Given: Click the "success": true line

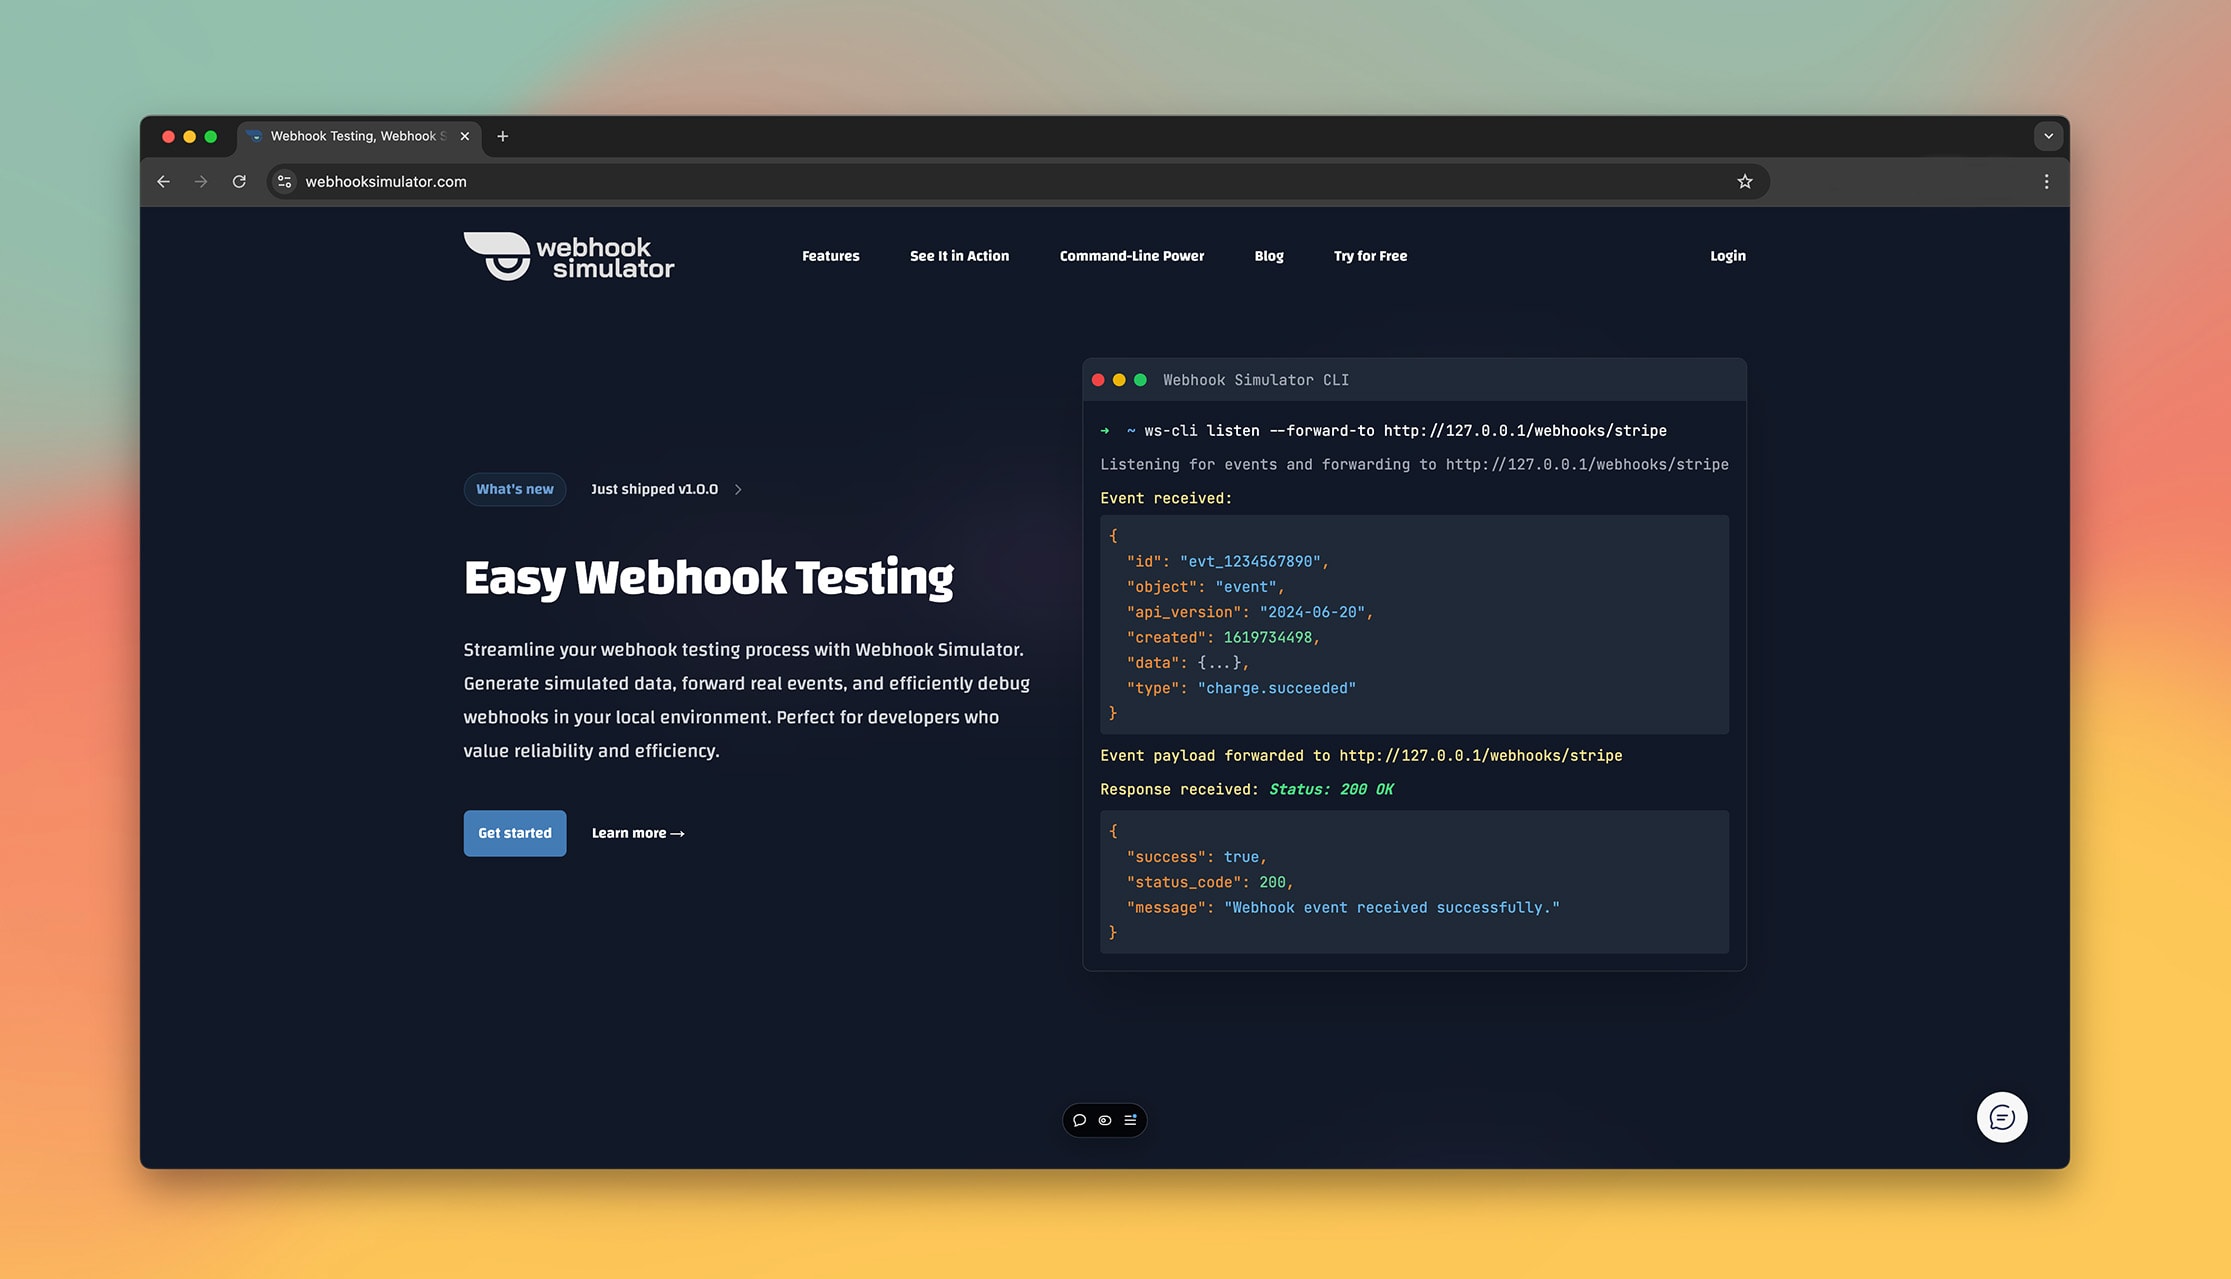Looking at the screenshot, I should click(1196, 857).
